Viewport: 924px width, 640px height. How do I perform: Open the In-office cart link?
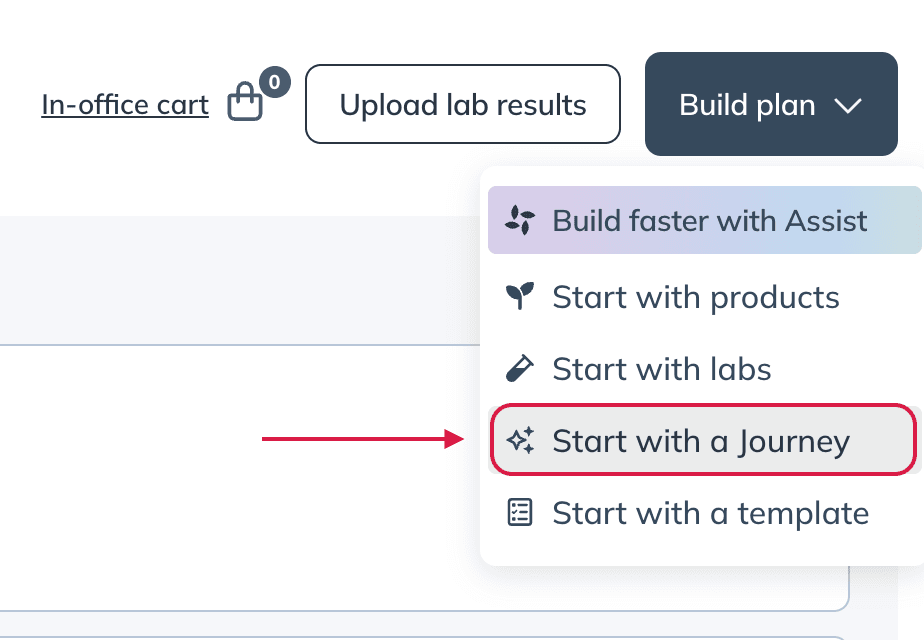coord(125,105)
